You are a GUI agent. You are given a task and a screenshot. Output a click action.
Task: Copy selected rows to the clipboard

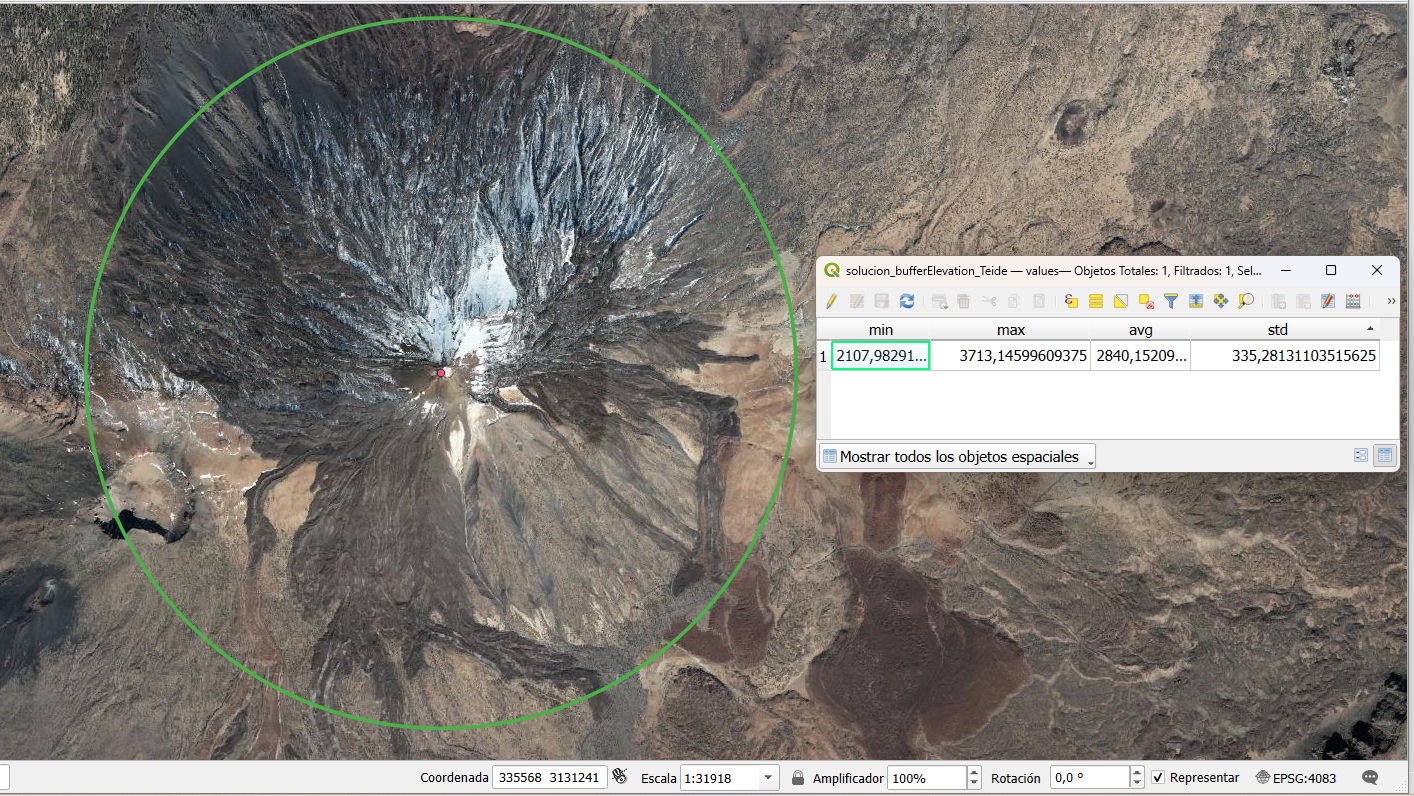click(x=1014, y=301)
